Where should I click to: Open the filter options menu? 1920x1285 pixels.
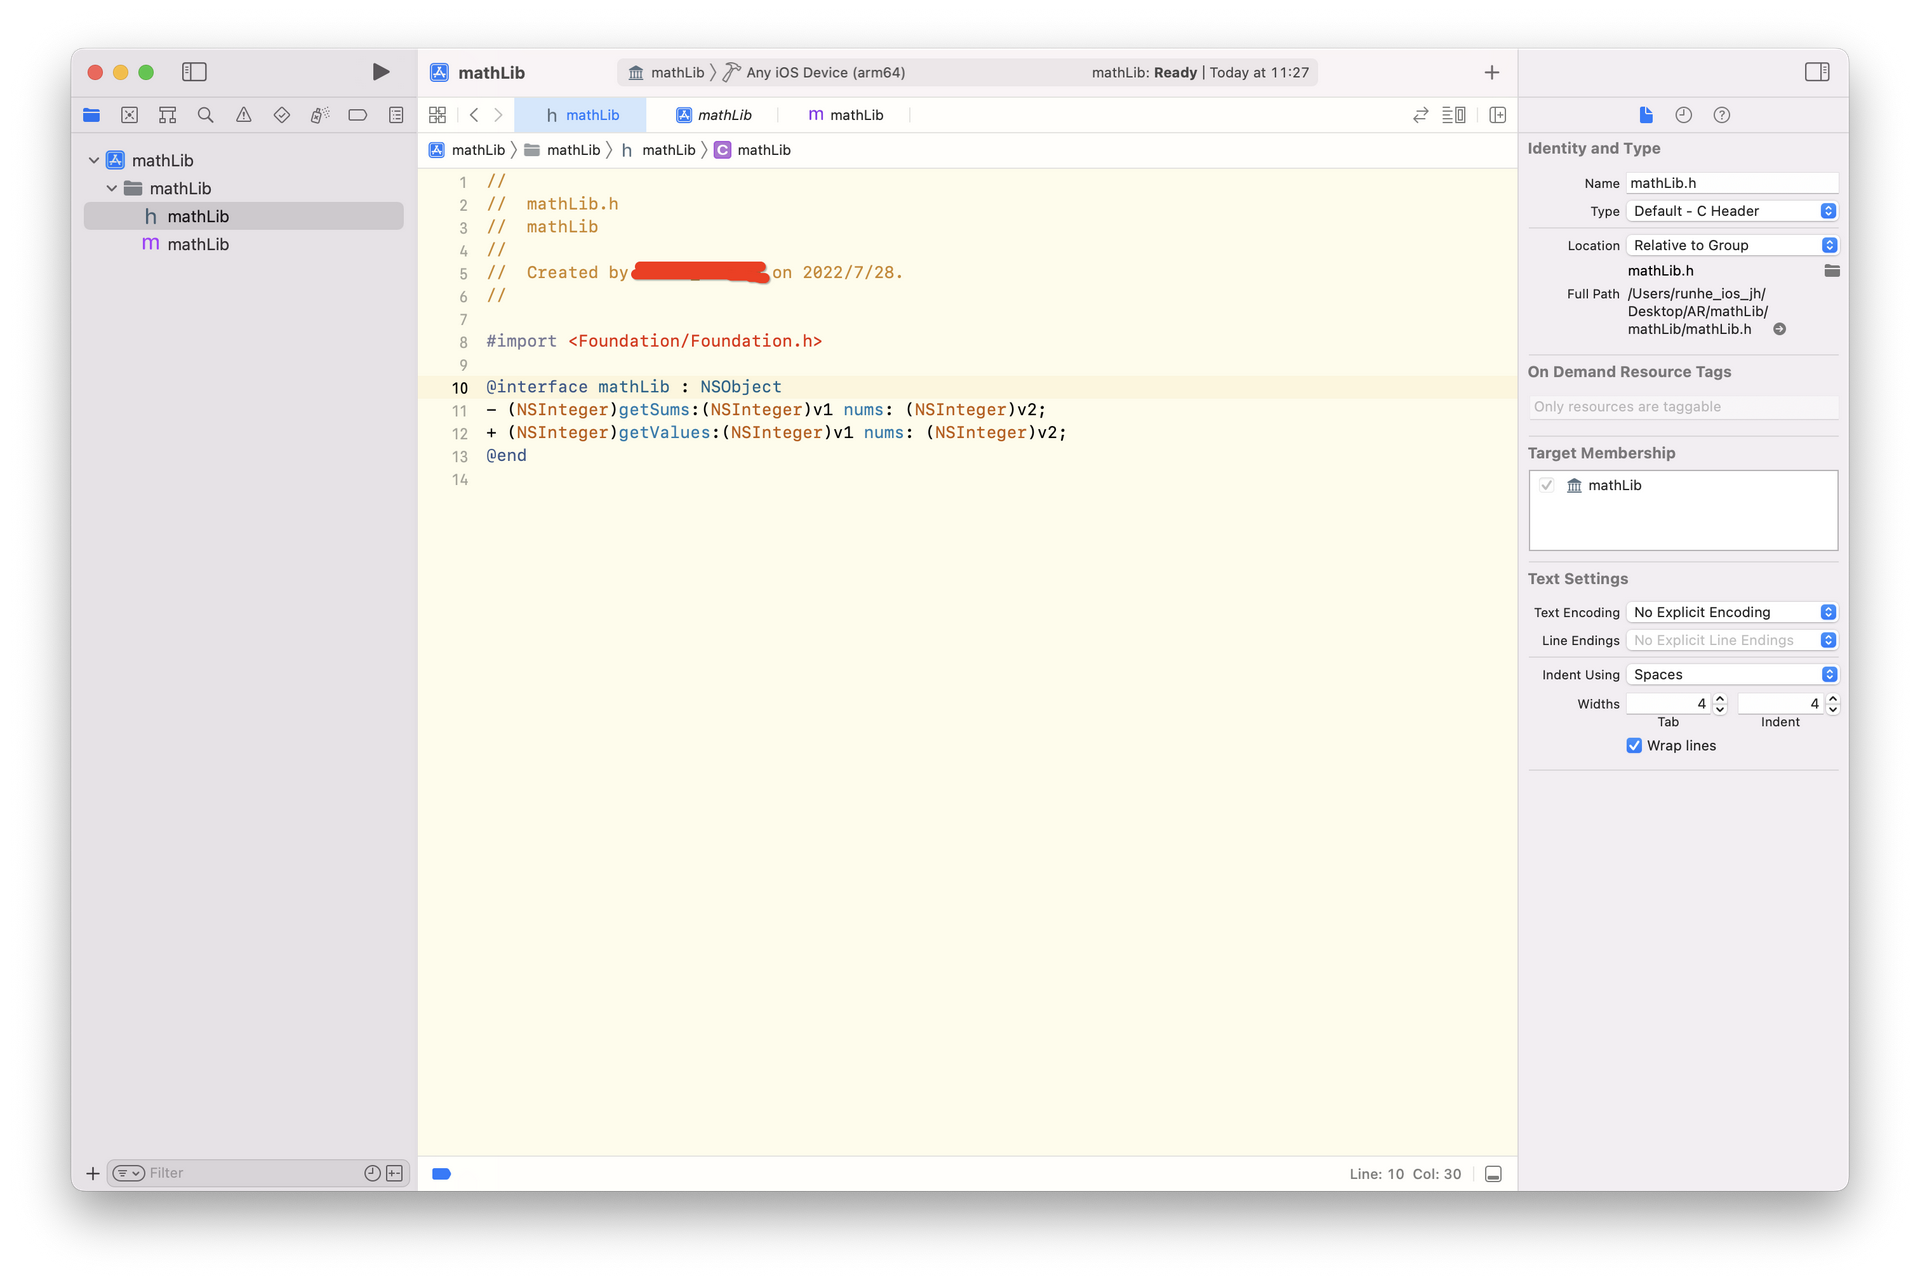(x=129, y=1173)
